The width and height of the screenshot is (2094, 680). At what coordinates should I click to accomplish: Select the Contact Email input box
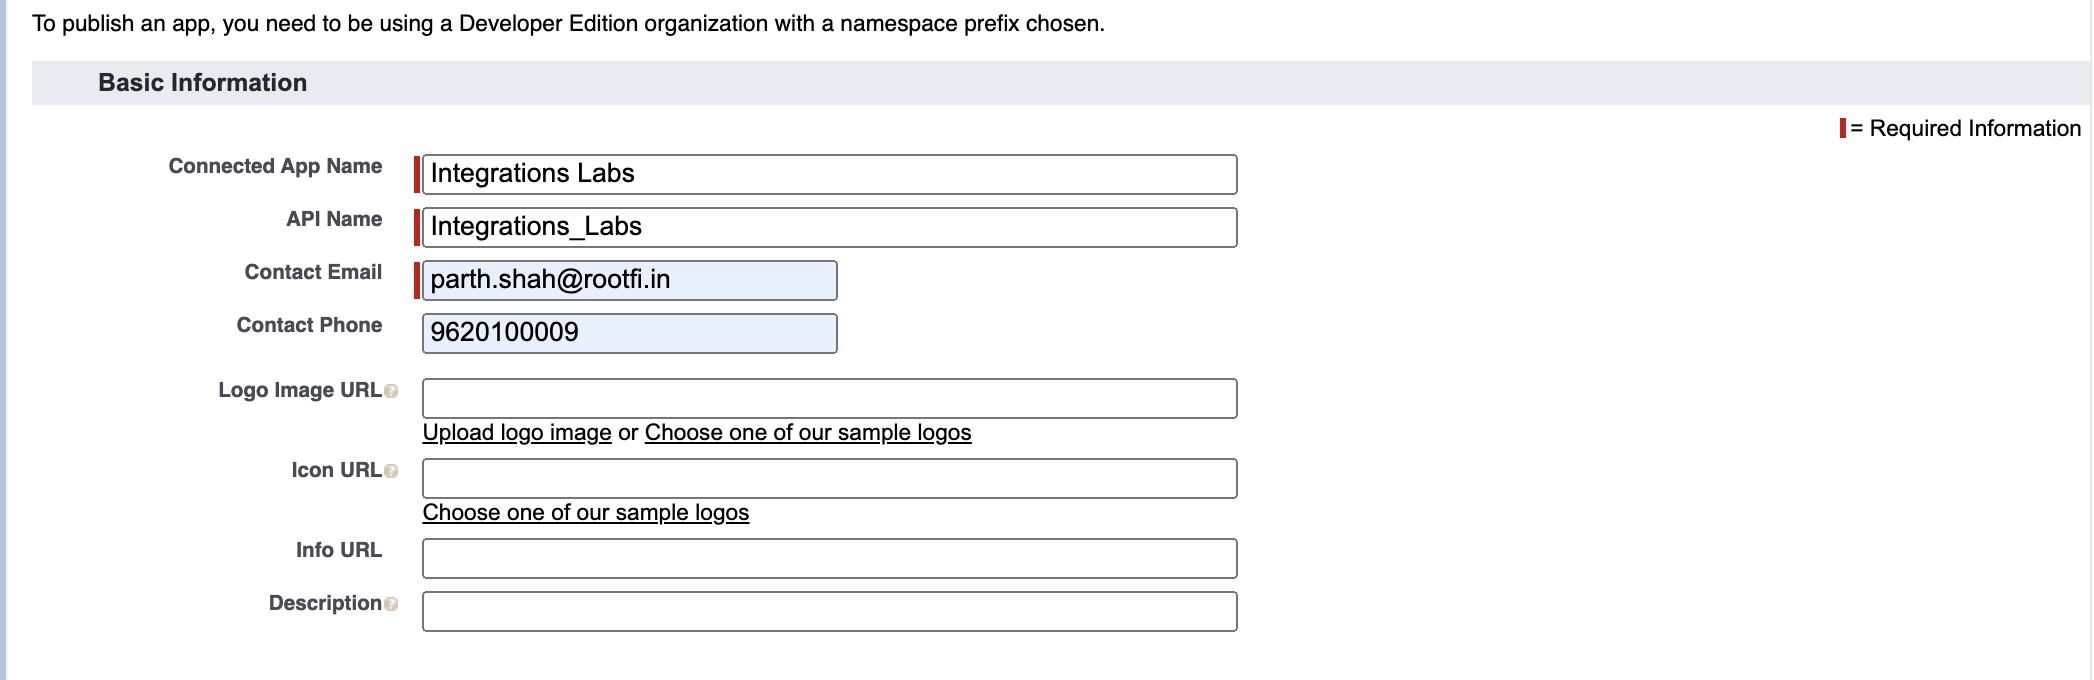click(629, 280)
